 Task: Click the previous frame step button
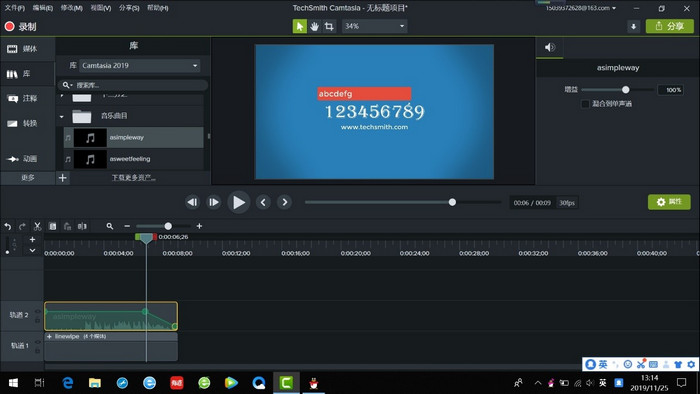tap(192, 202)
